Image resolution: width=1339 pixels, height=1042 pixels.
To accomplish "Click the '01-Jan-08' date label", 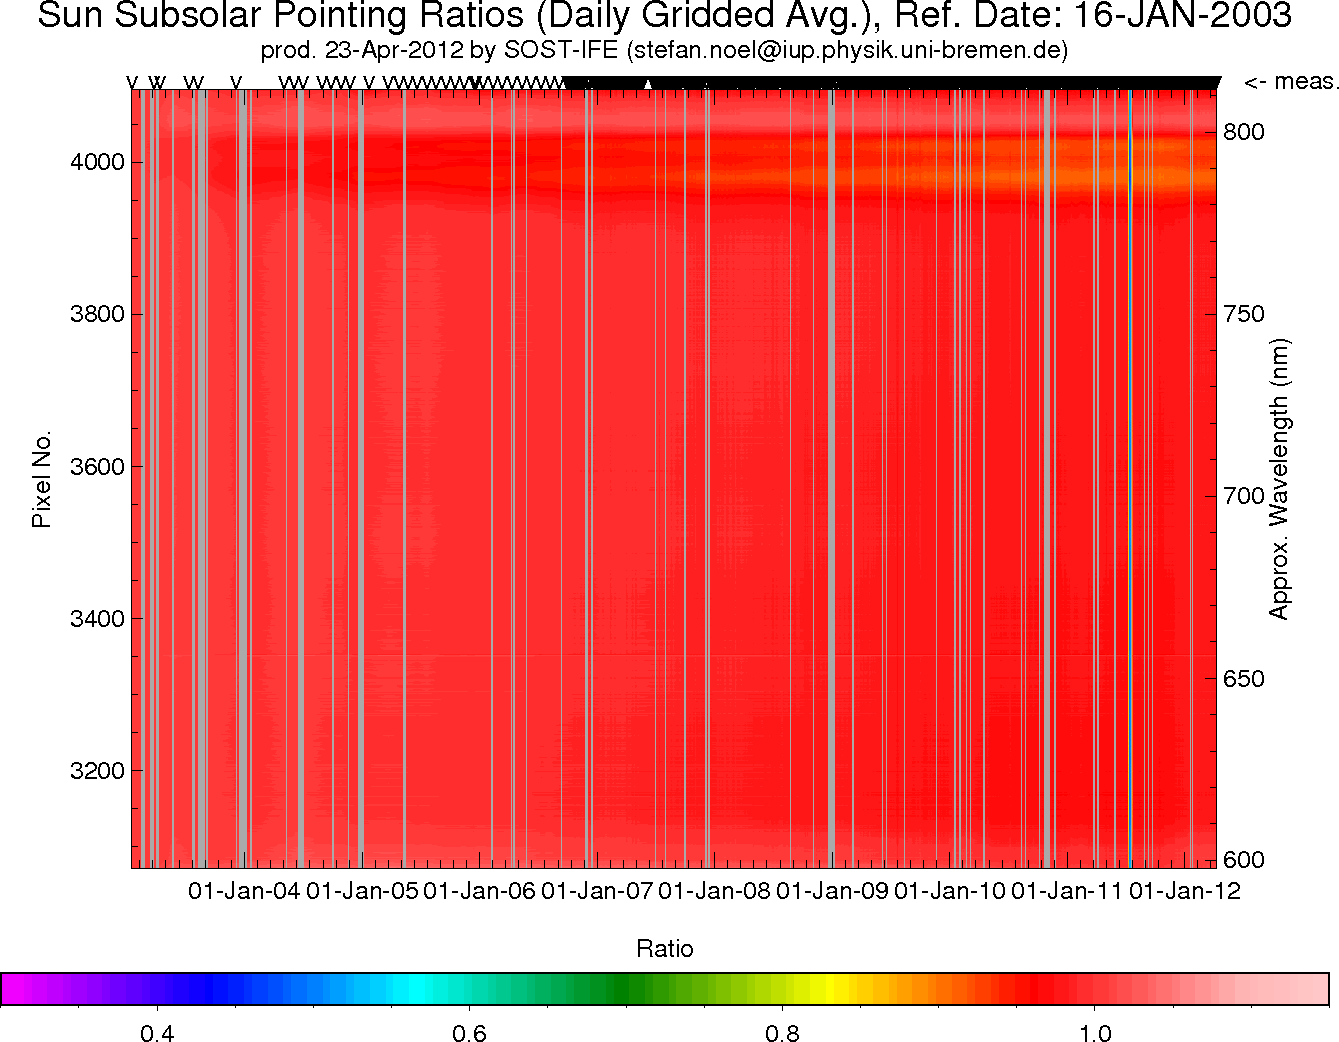I will click(715, 891).
